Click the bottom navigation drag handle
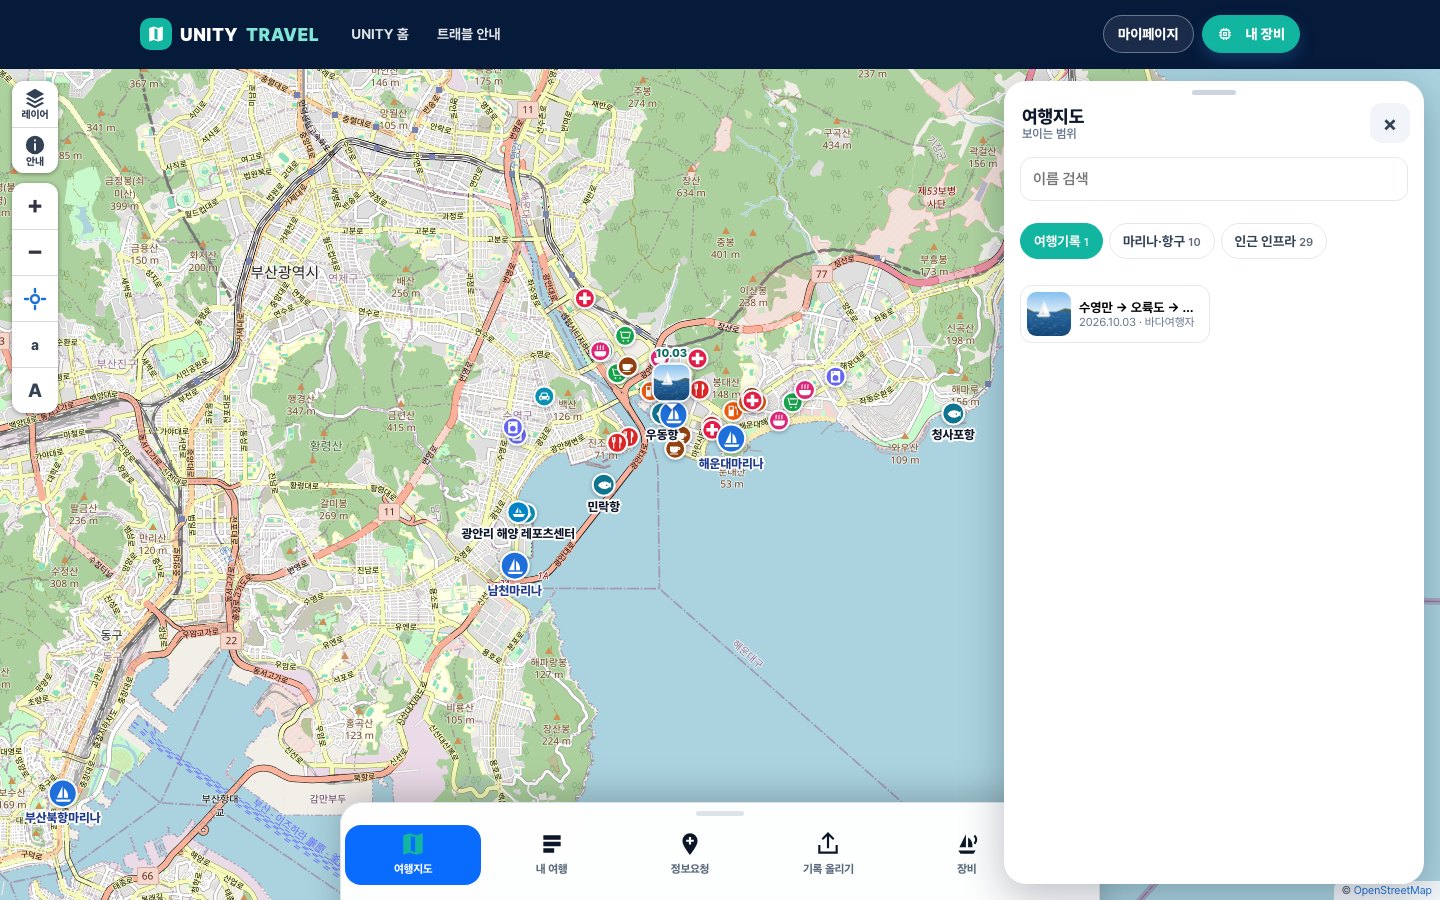The image size is (1440, 900). pyautogui.click(x=720, y=813)
